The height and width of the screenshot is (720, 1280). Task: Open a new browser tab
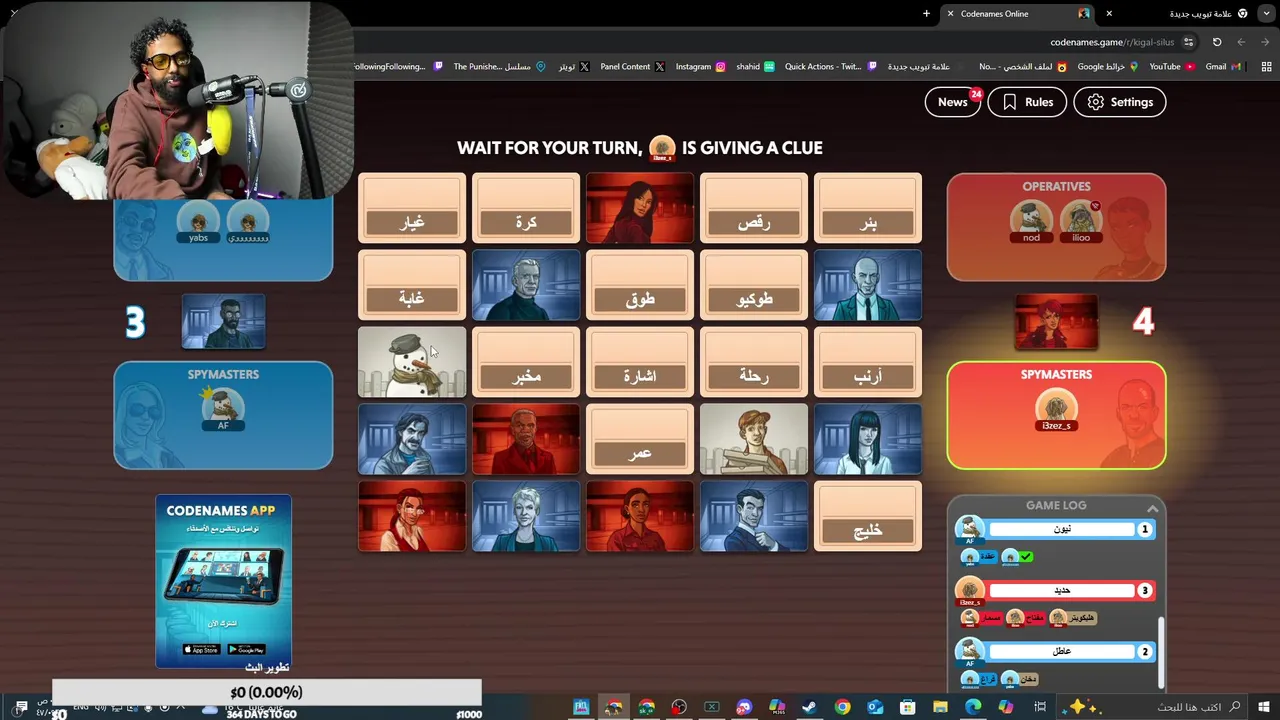coord(926,14)
